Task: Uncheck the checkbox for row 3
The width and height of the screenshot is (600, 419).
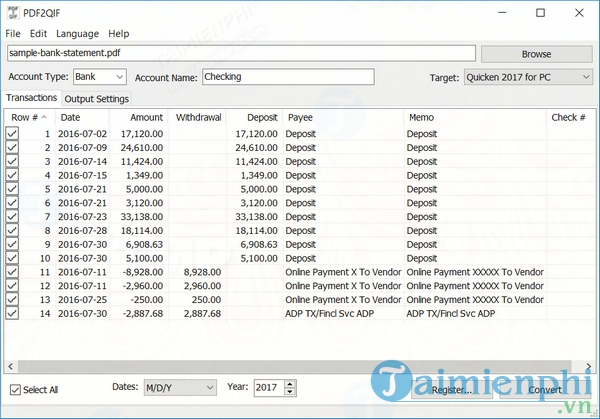Action: tap(12, 161)
